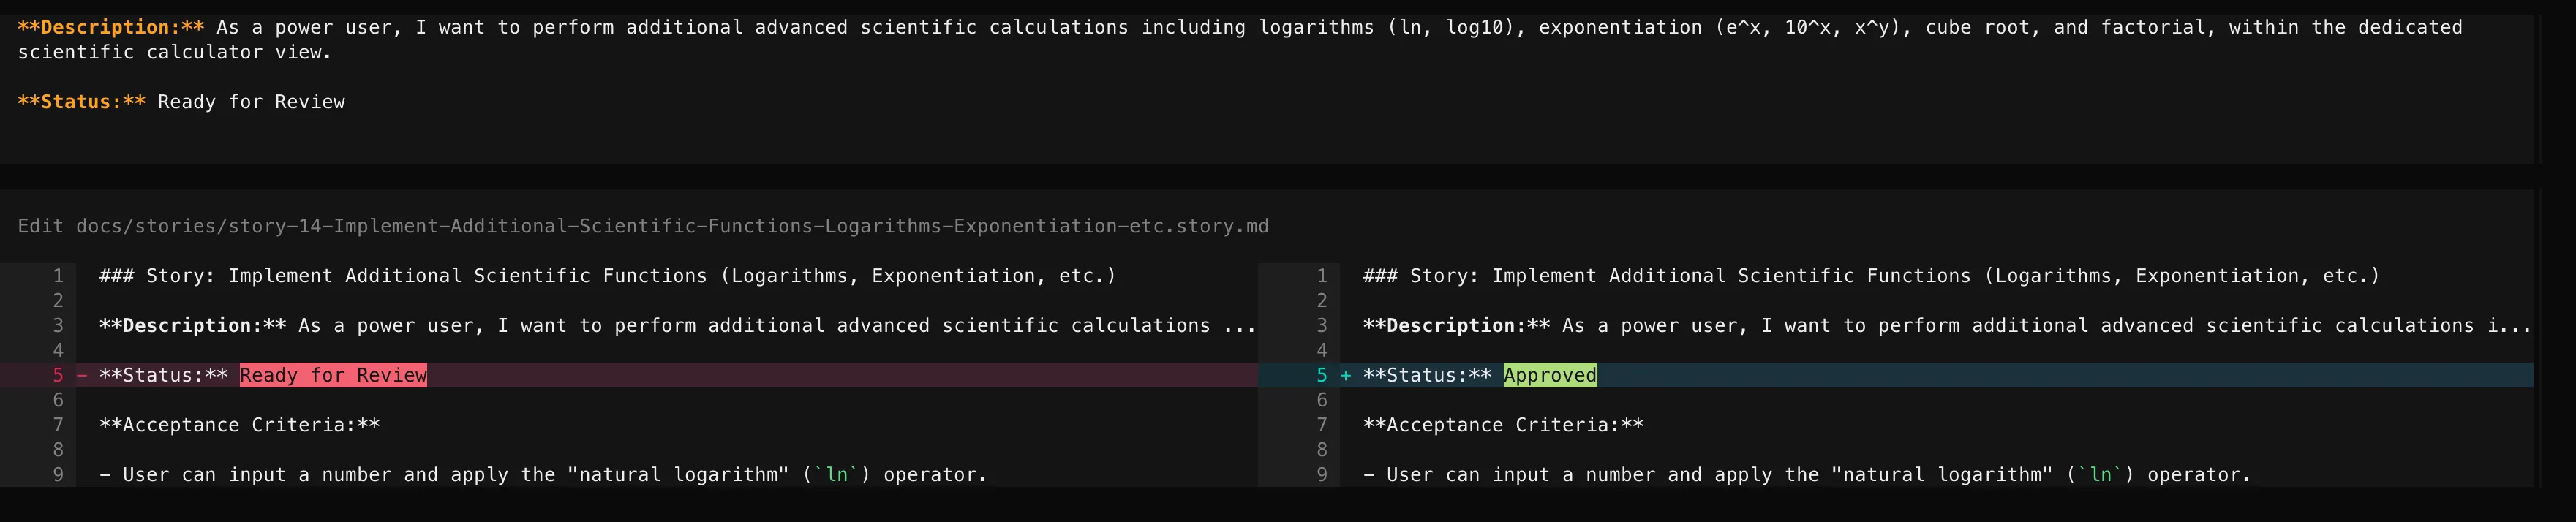Click line number 3 in right diff pane
Viewport: 2576px width, 522px height.
pos(1321,326)
